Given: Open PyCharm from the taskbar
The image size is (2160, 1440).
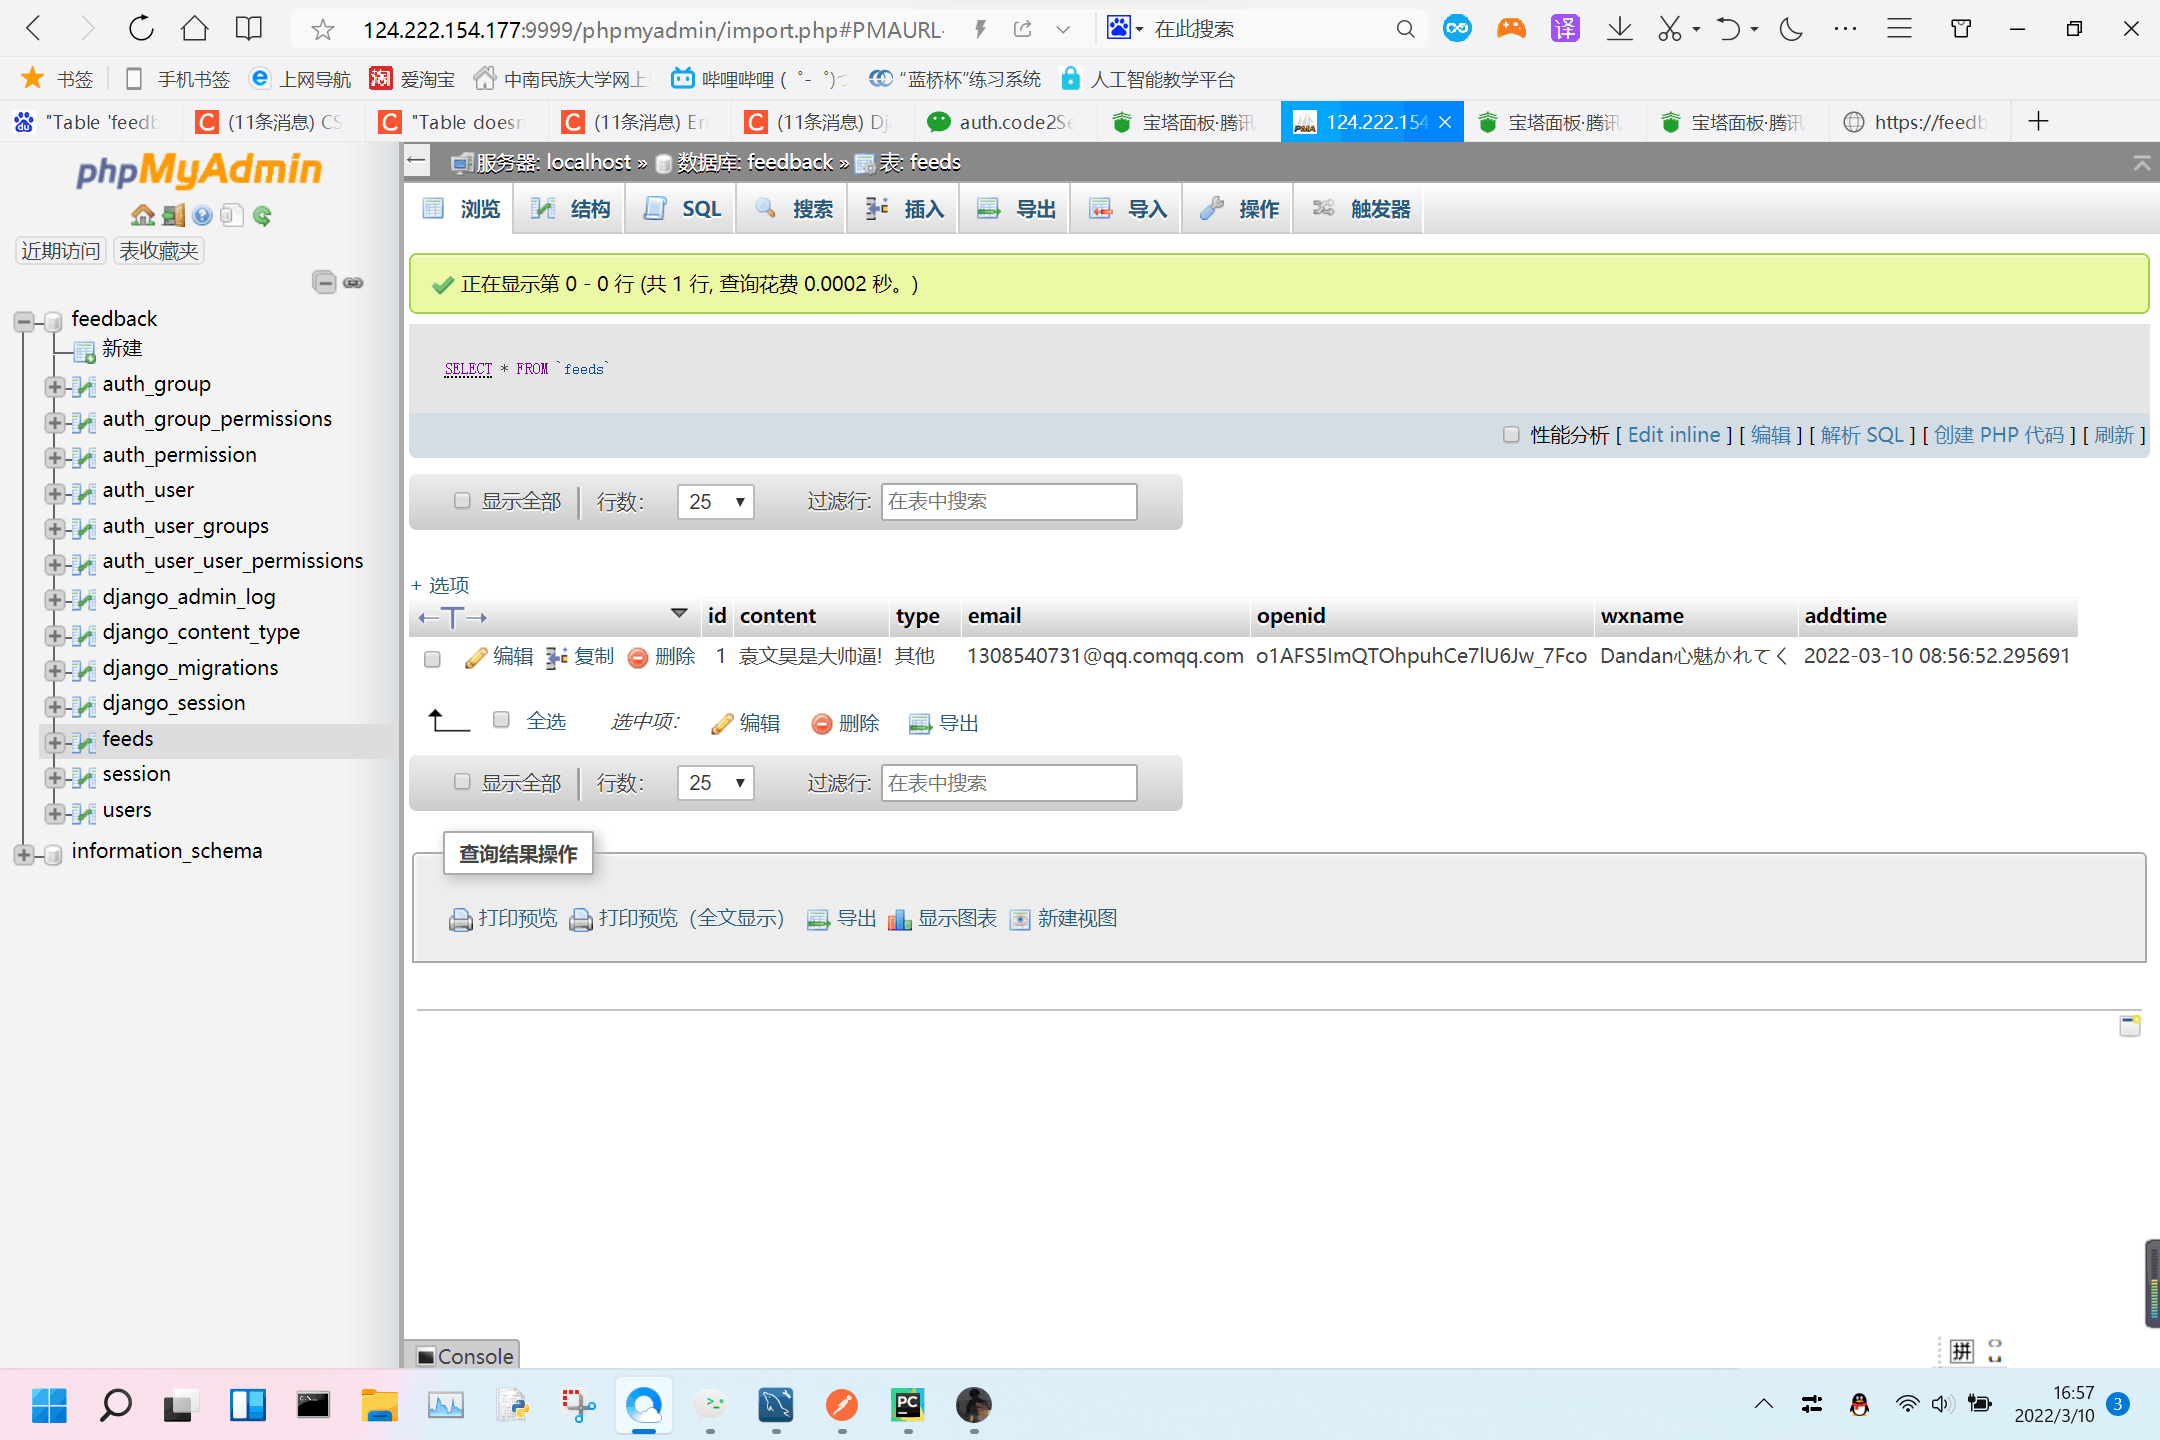Looking at the screenshot, I should (x=907, y=1405).
